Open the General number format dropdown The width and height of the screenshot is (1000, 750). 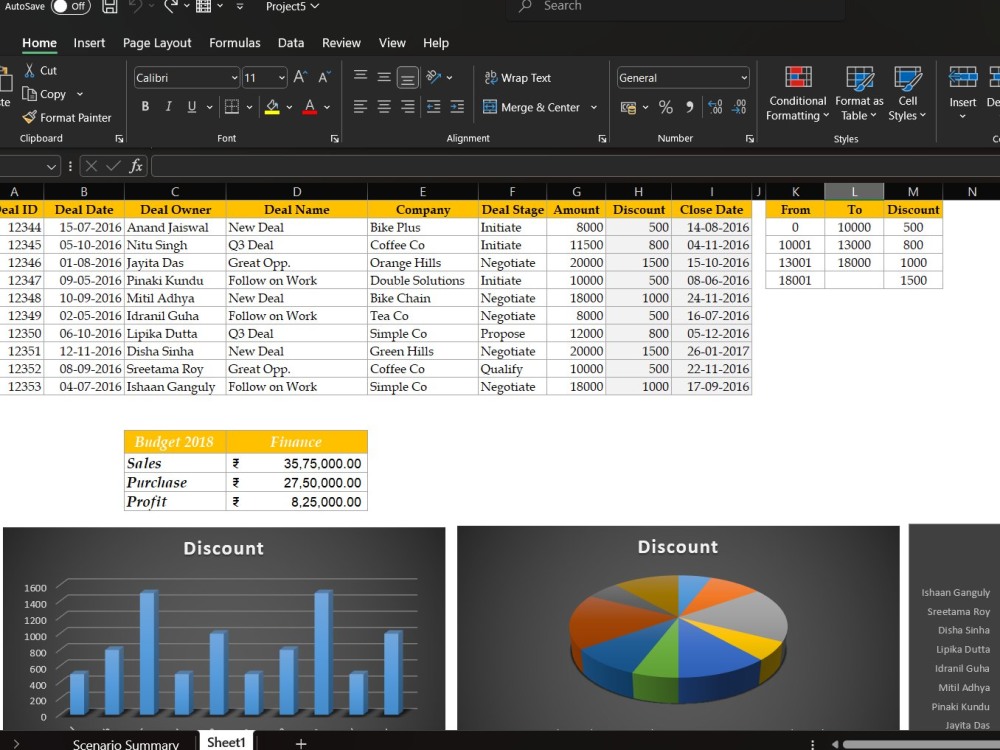click(x=744, y=78)
